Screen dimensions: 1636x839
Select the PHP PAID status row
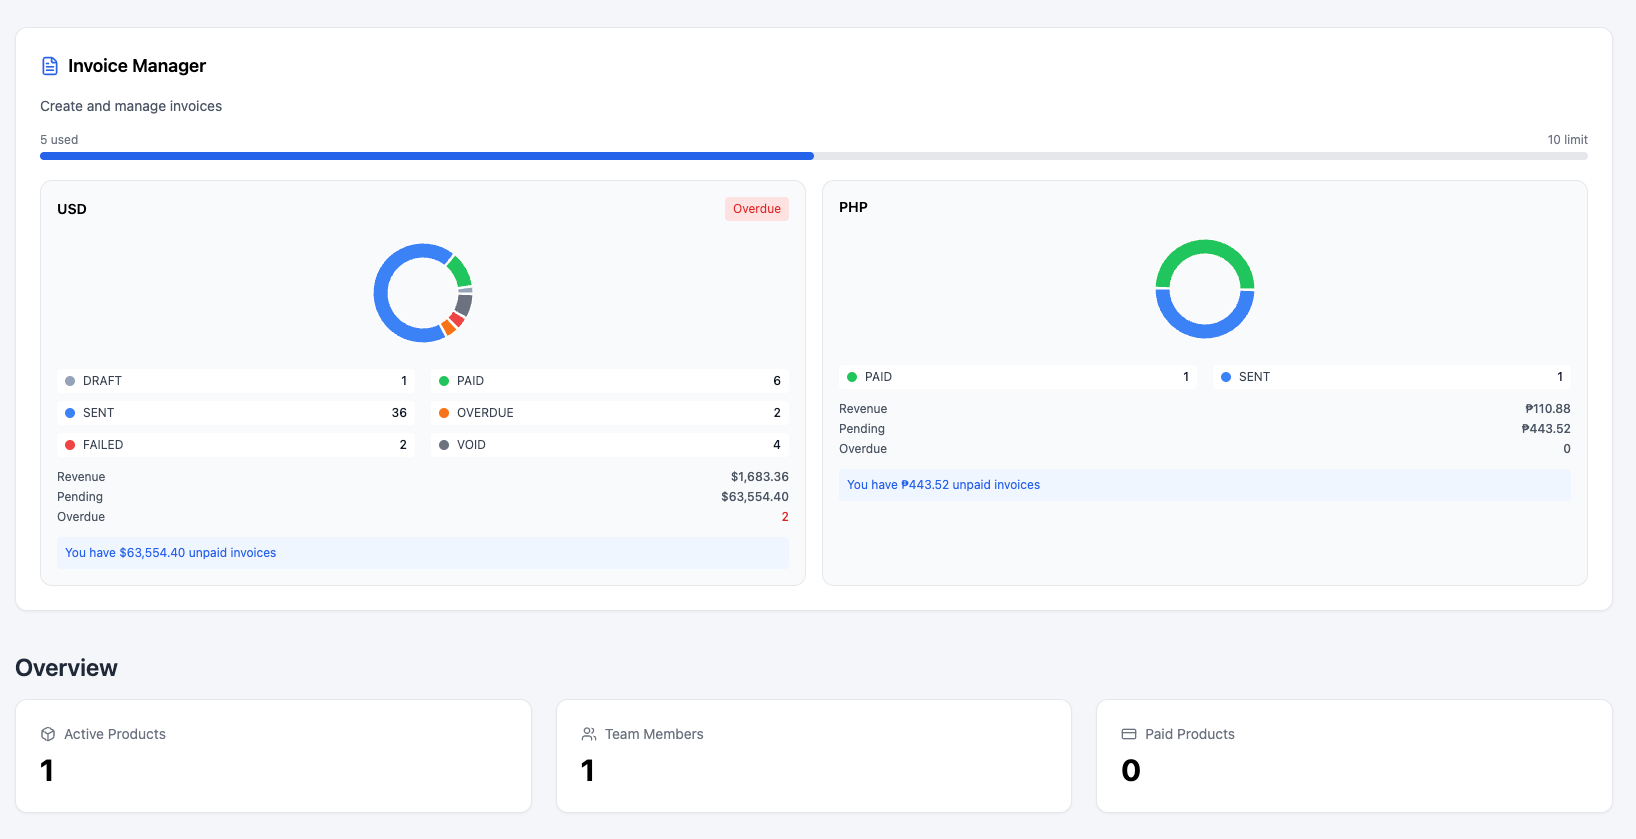[x=1018, y=377]
